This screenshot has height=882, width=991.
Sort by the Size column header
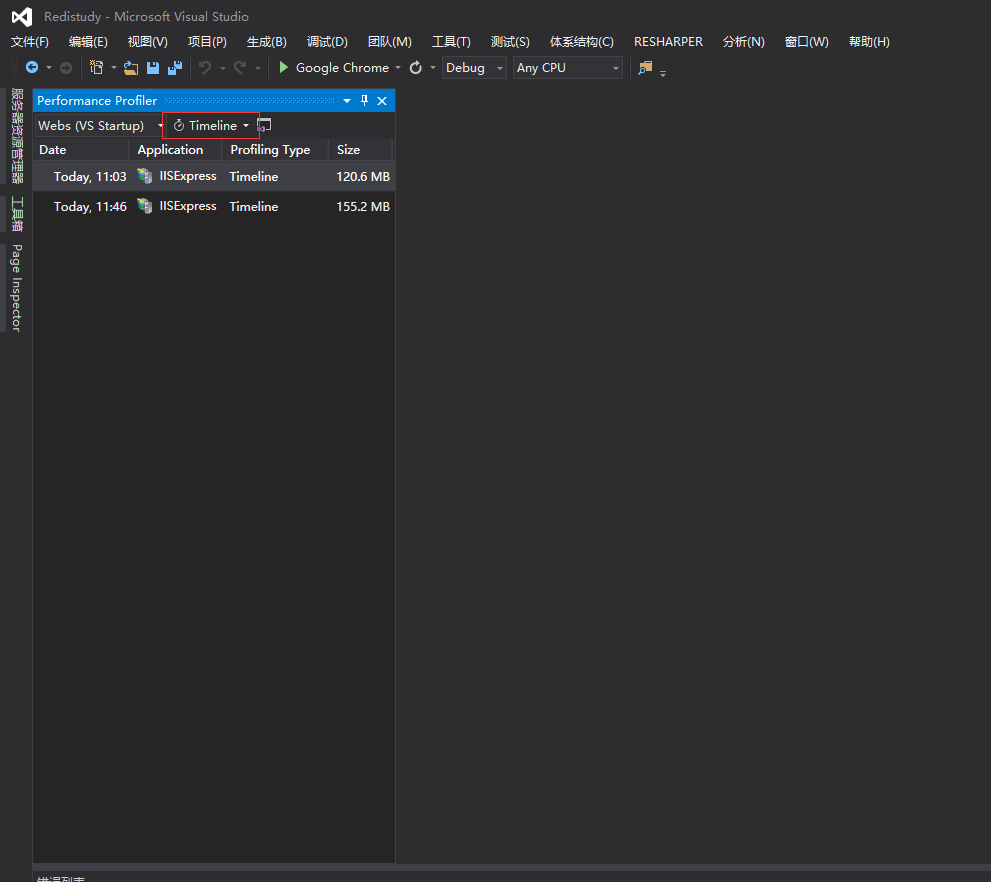coord(360,150)
